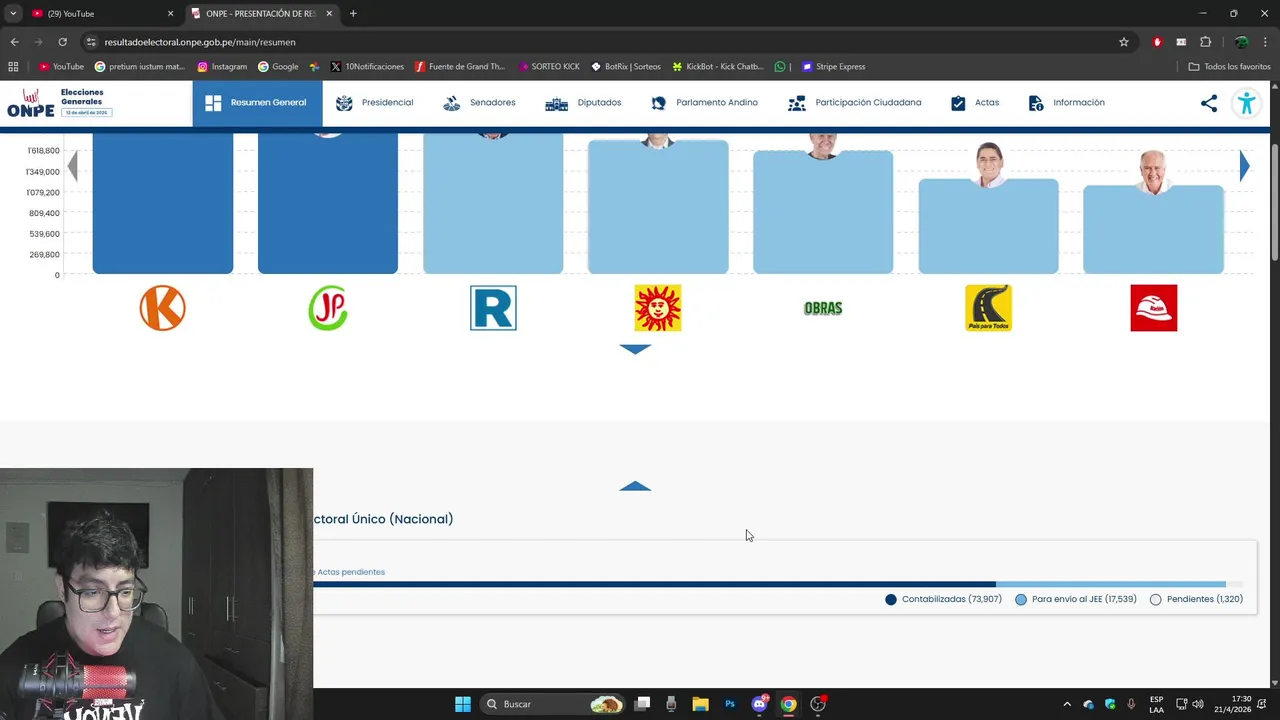Open the Windows Start menu
The image size is (1280, 720).
tap(462, 704)
